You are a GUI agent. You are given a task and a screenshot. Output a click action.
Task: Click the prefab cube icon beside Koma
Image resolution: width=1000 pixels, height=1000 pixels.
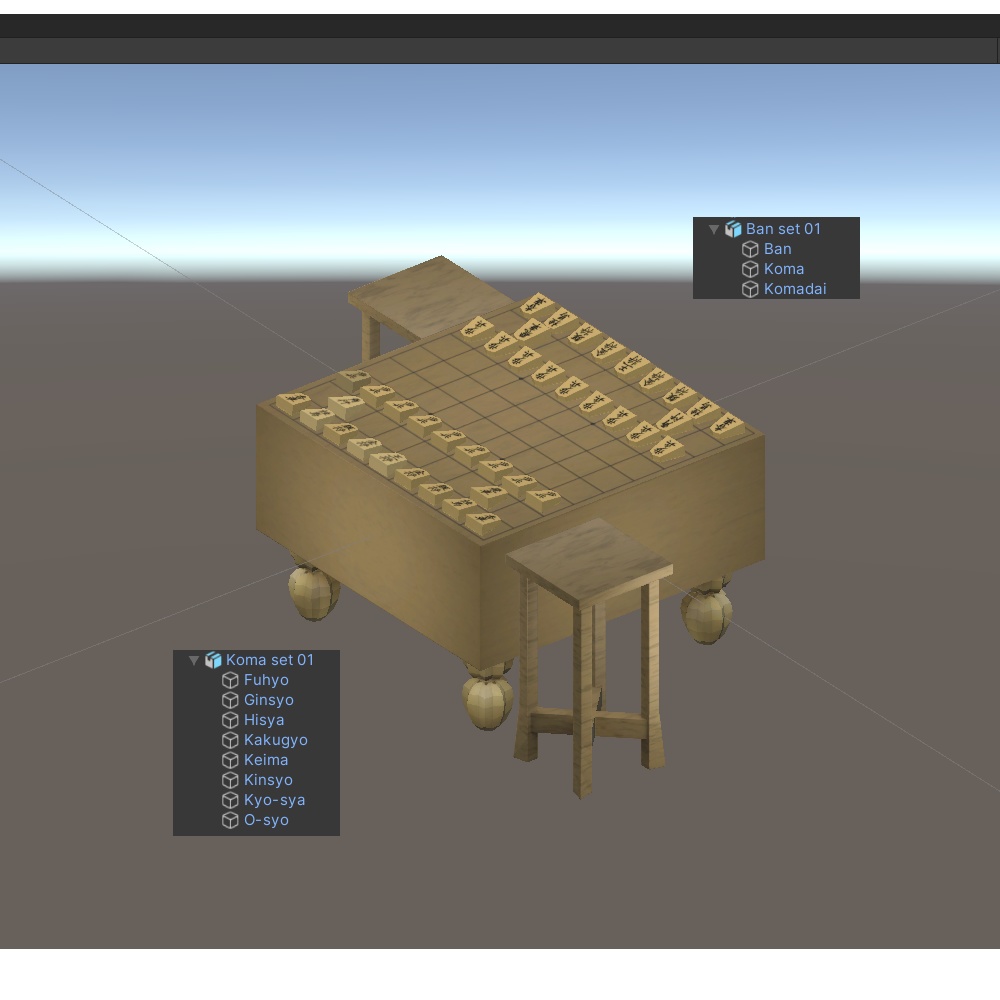click(750, 268)
